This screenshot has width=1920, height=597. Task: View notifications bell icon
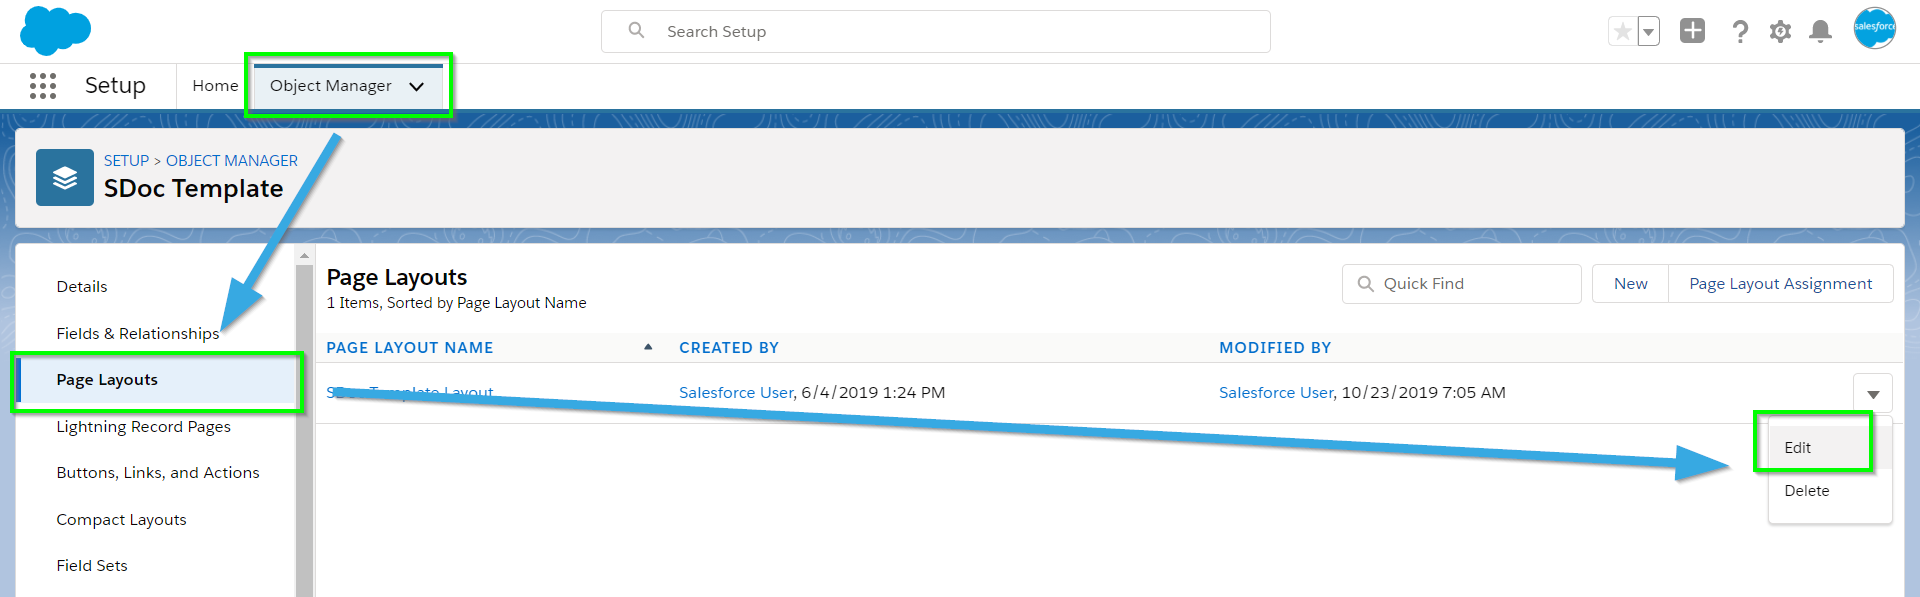pos(1821,32)
